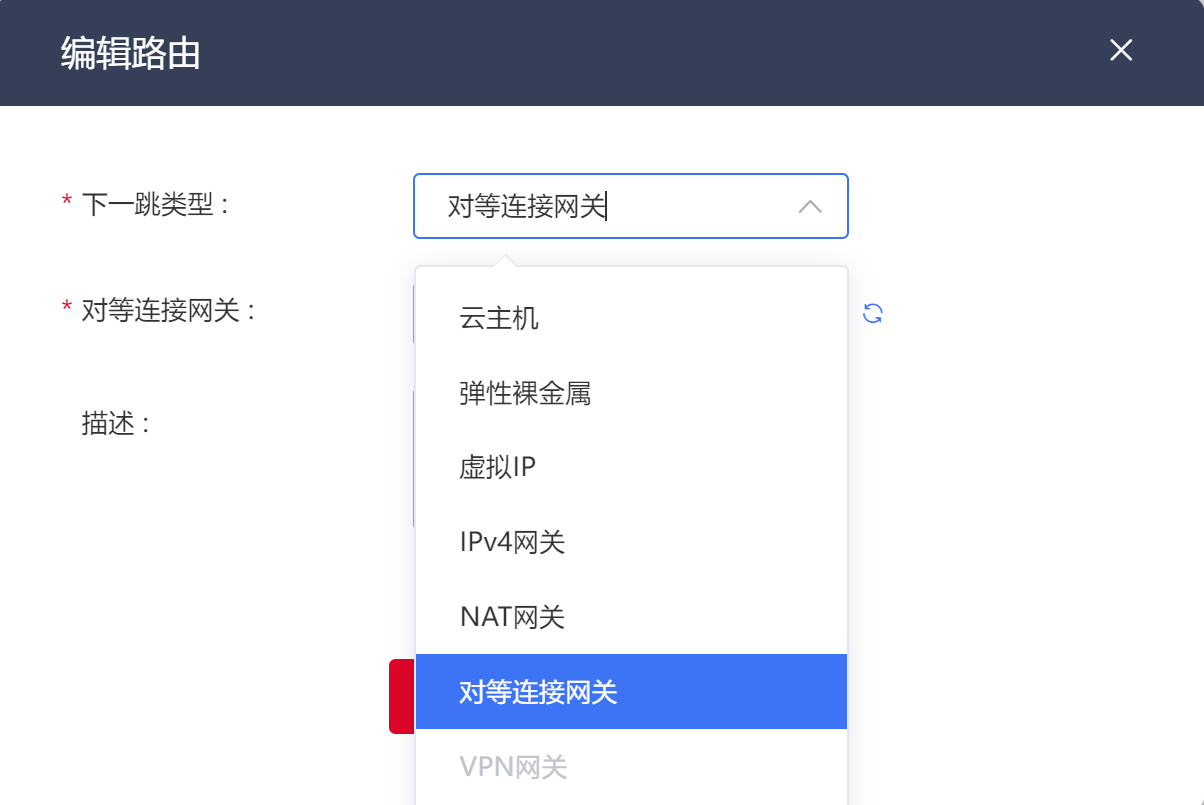Click the 对等连接网关 field label
This screenshot has height=805, width=1204.
pos(169,311)
